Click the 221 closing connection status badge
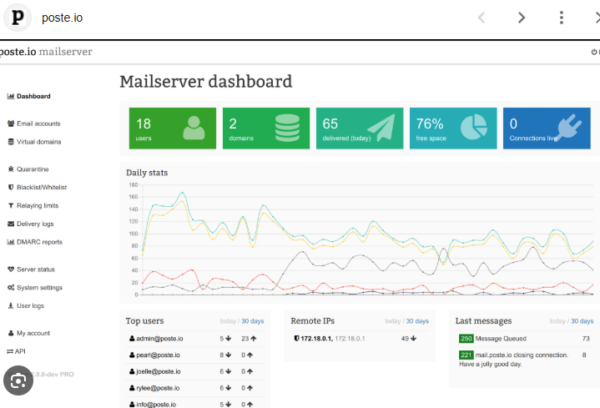This screenshot has height=408, width=600. click(466, 355)
